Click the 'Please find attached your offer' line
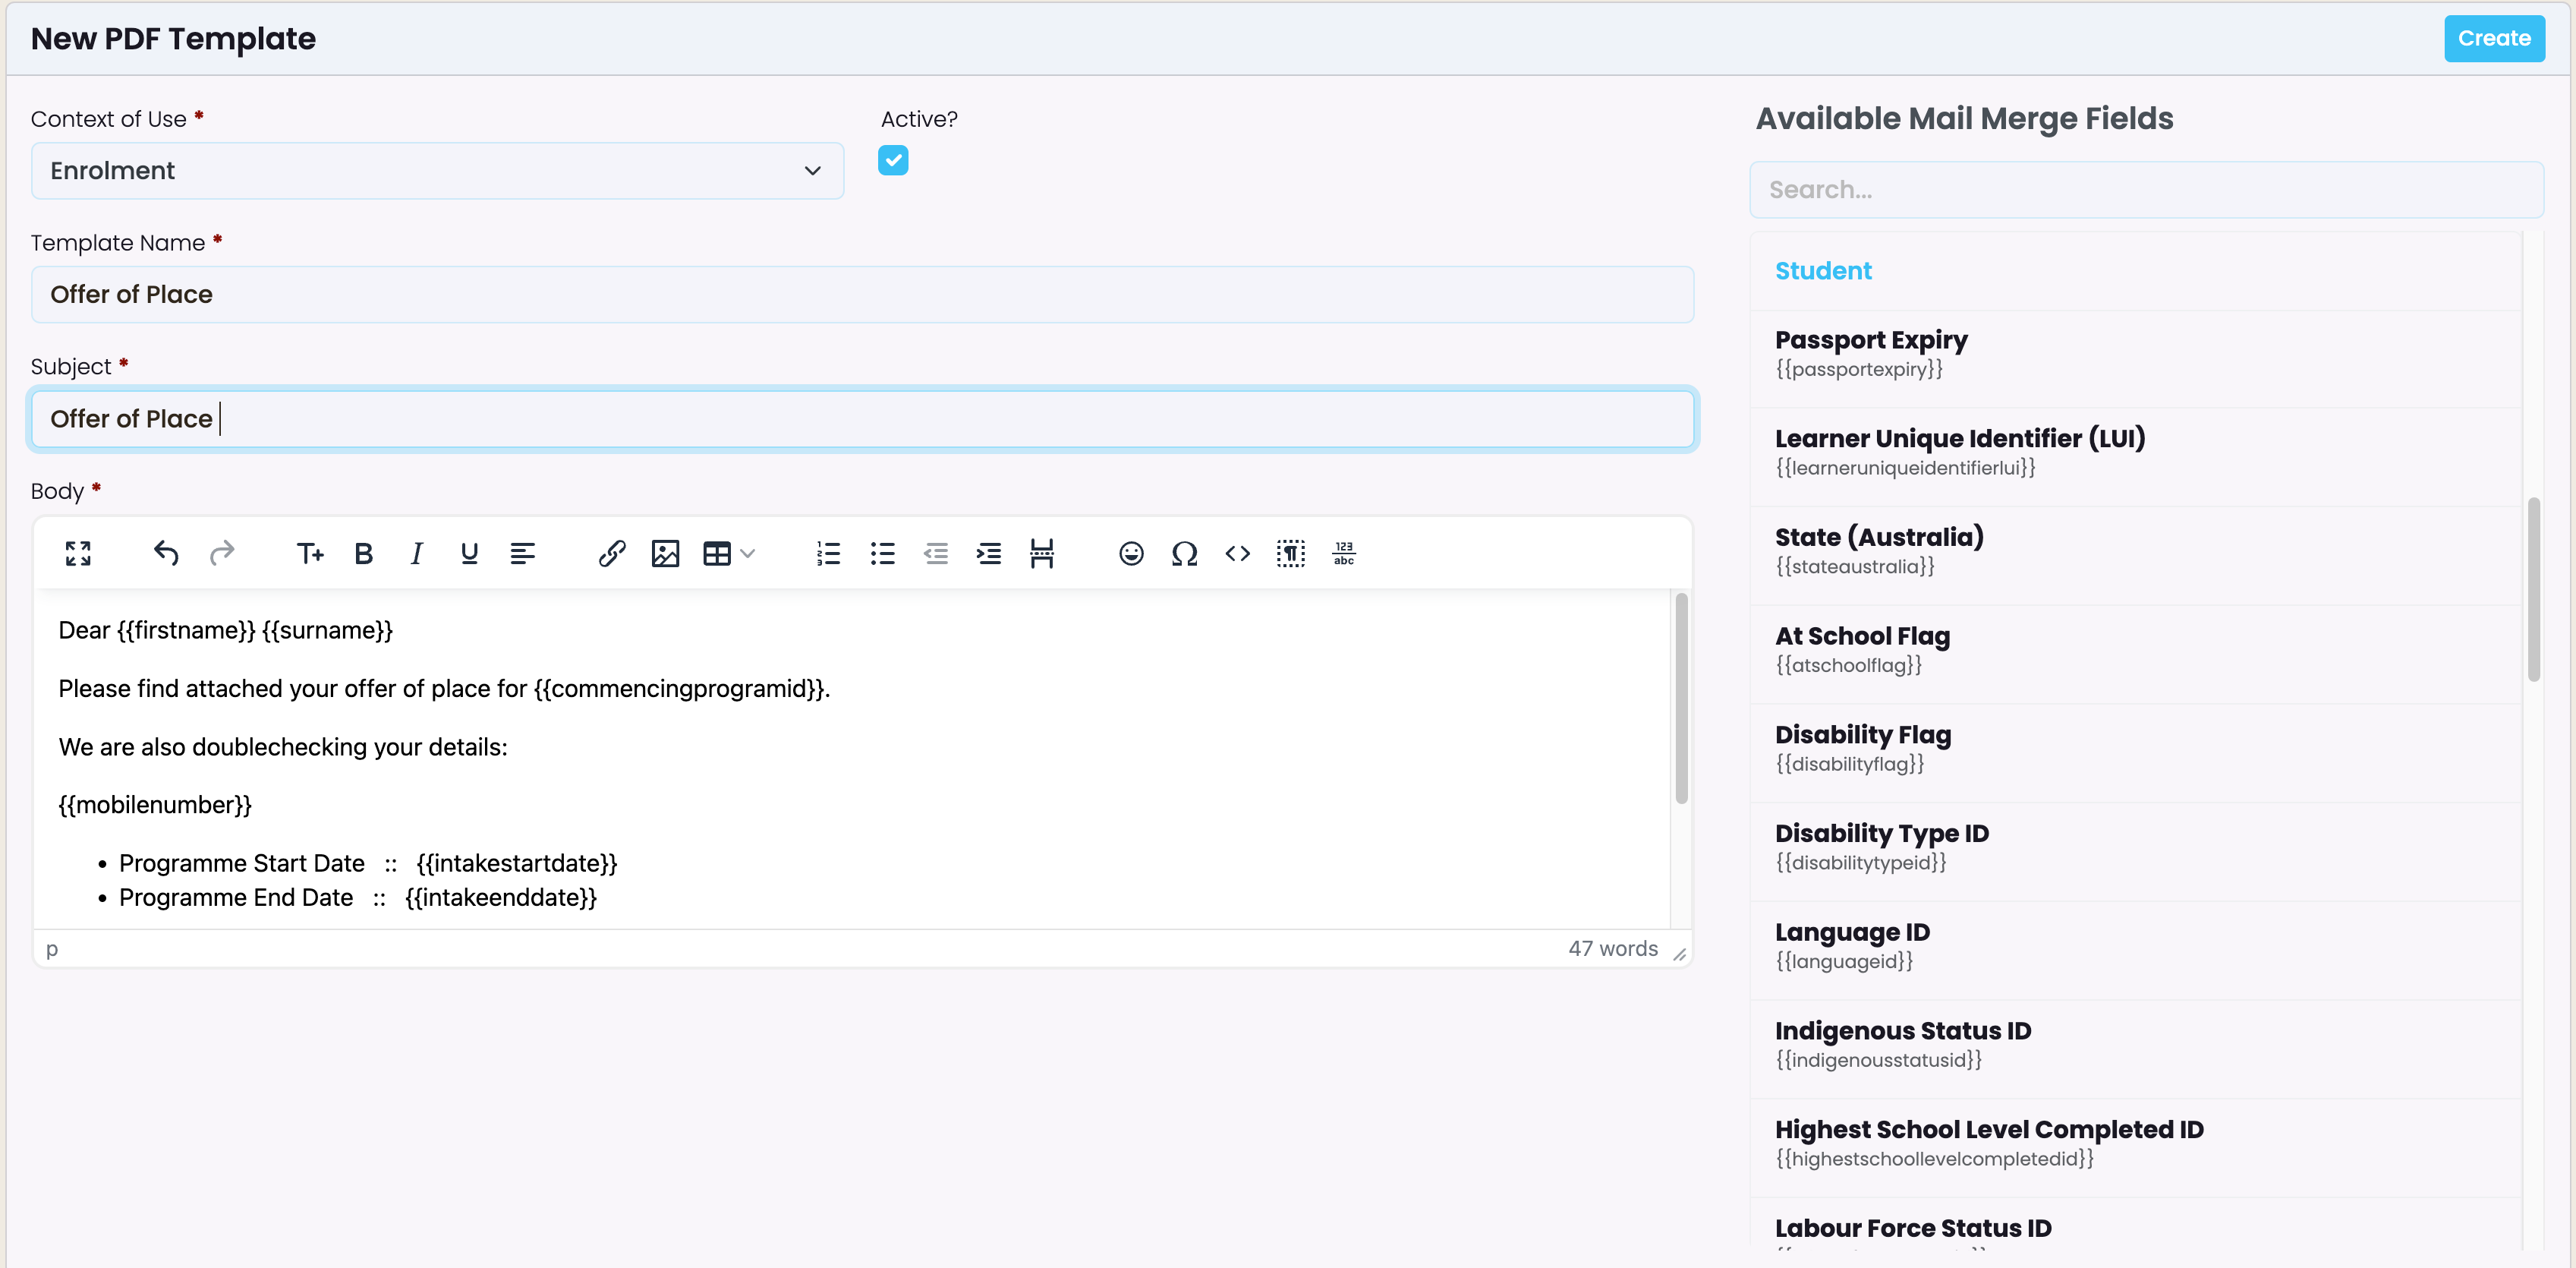The width and height of the screenshot is (2576, 1268). pyautogui.click(x=444, y=688)
